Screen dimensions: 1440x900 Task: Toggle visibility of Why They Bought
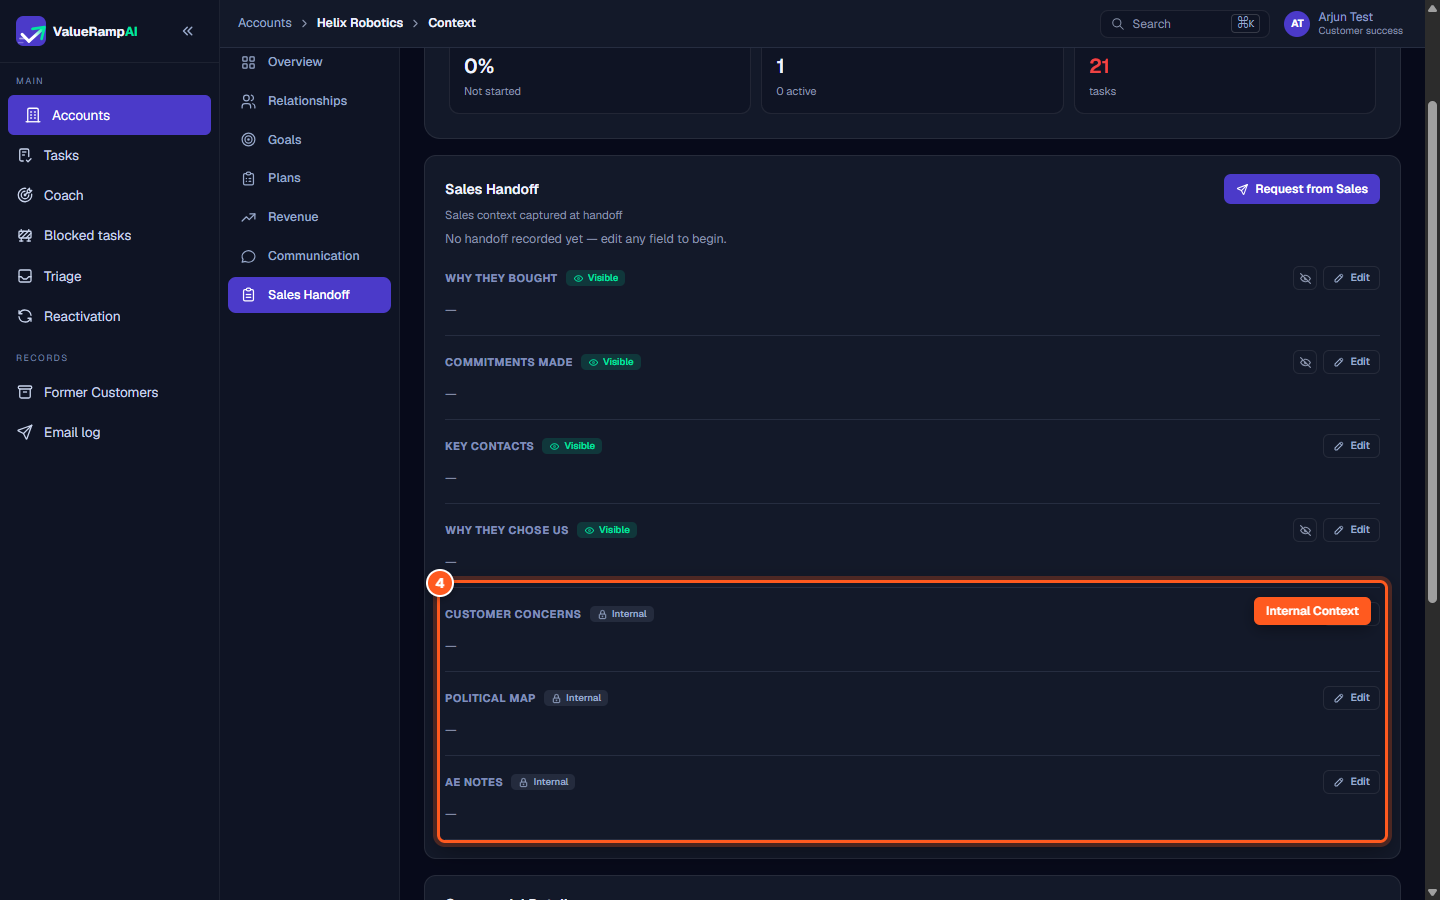coord(1305,278)
